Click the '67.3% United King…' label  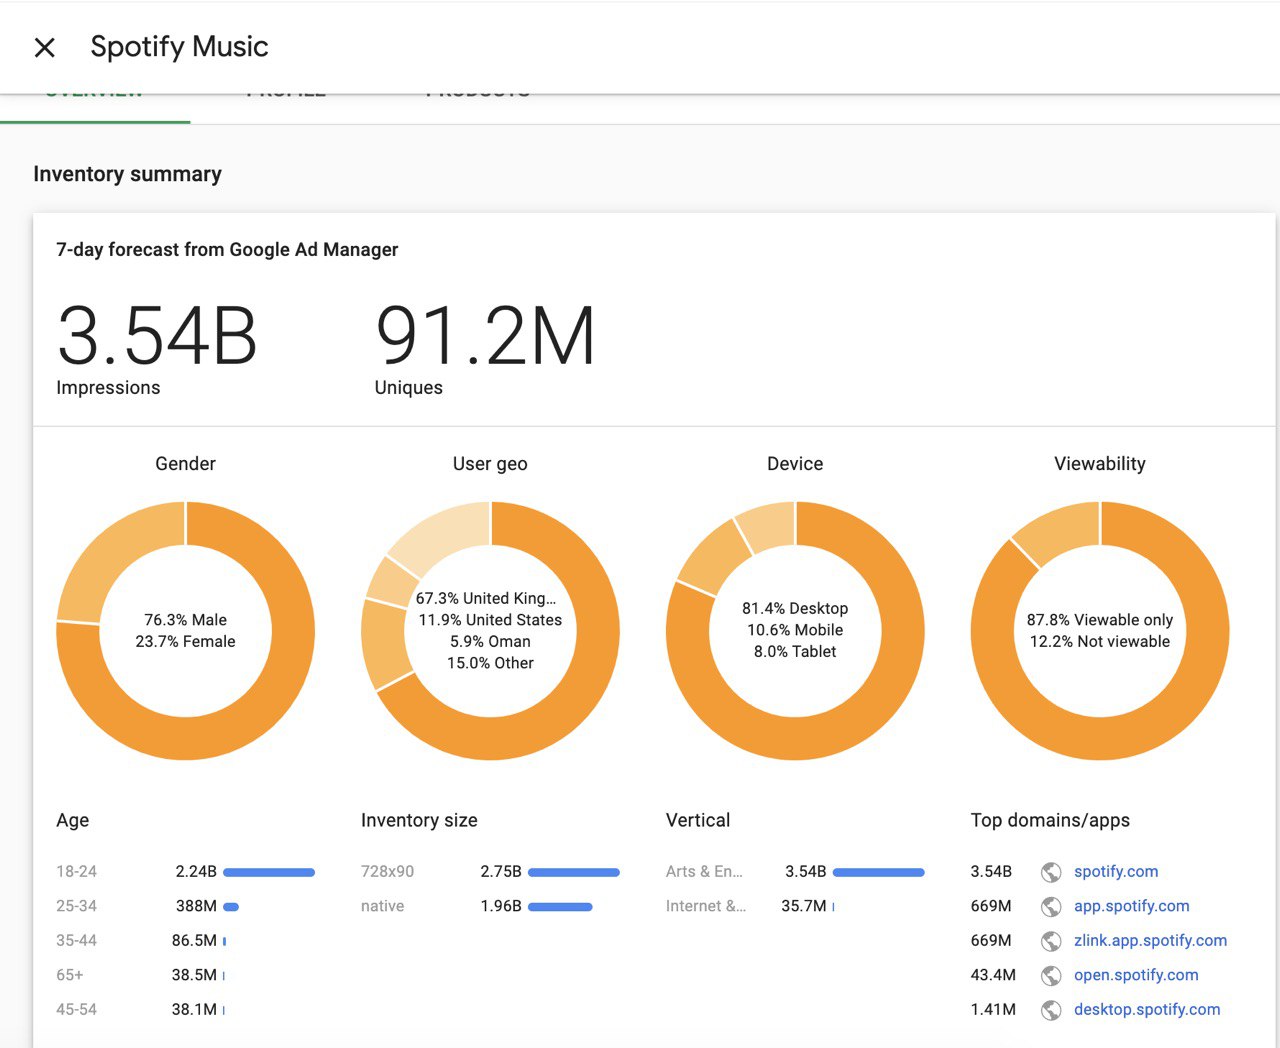click(x=486, y=598)
